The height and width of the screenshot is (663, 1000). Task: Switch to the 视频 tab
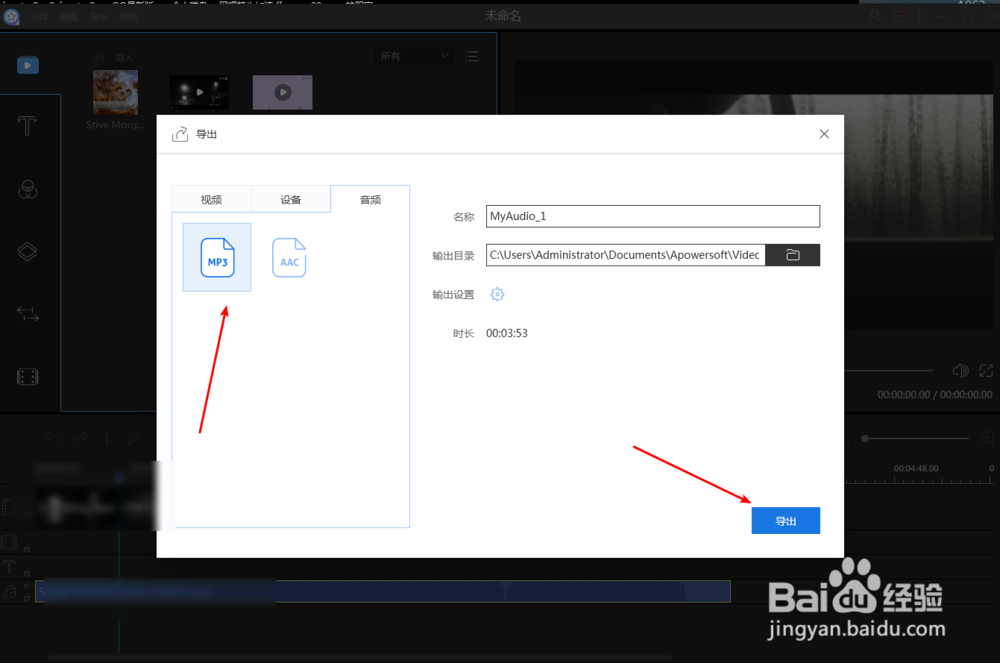212,200
